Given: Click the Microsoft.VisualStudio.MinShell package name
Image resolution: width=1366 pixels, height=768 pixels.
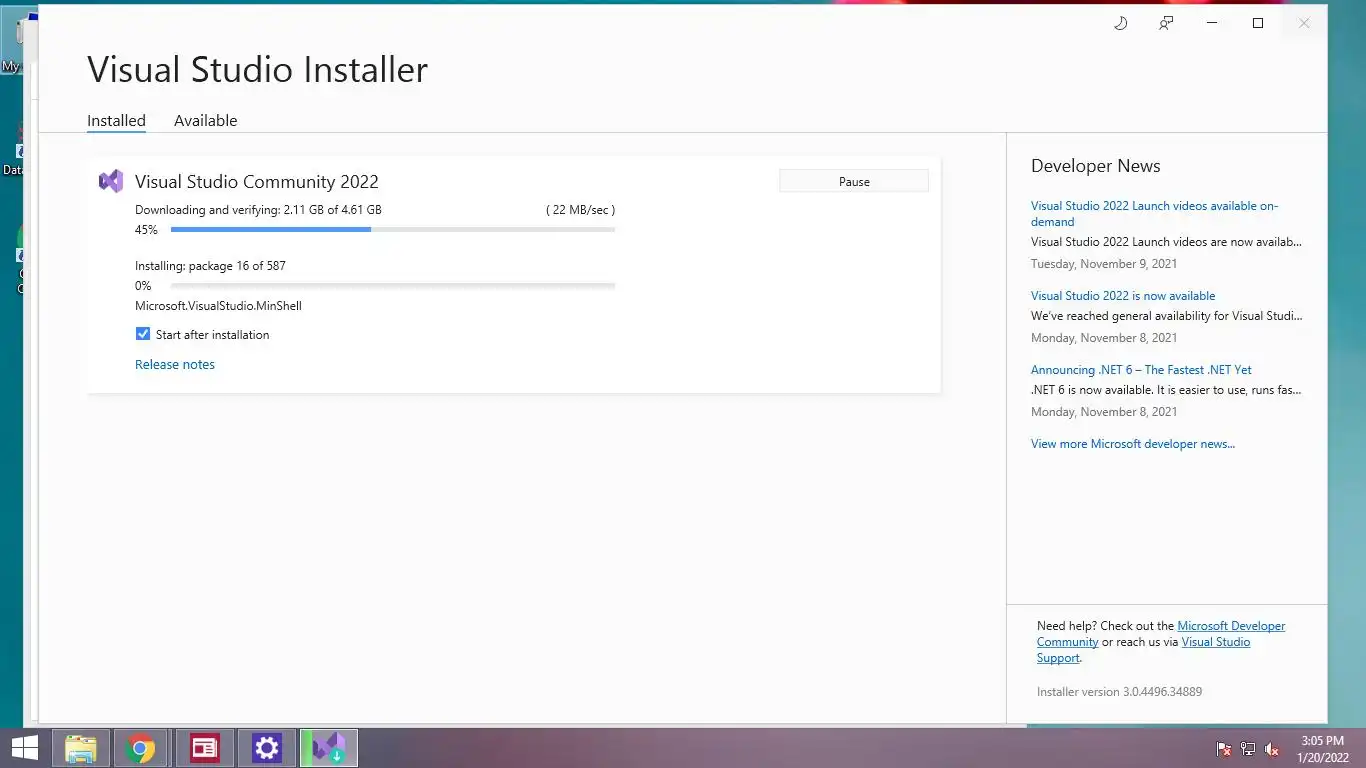Looking at the screenshot, I should coord(218,306).
